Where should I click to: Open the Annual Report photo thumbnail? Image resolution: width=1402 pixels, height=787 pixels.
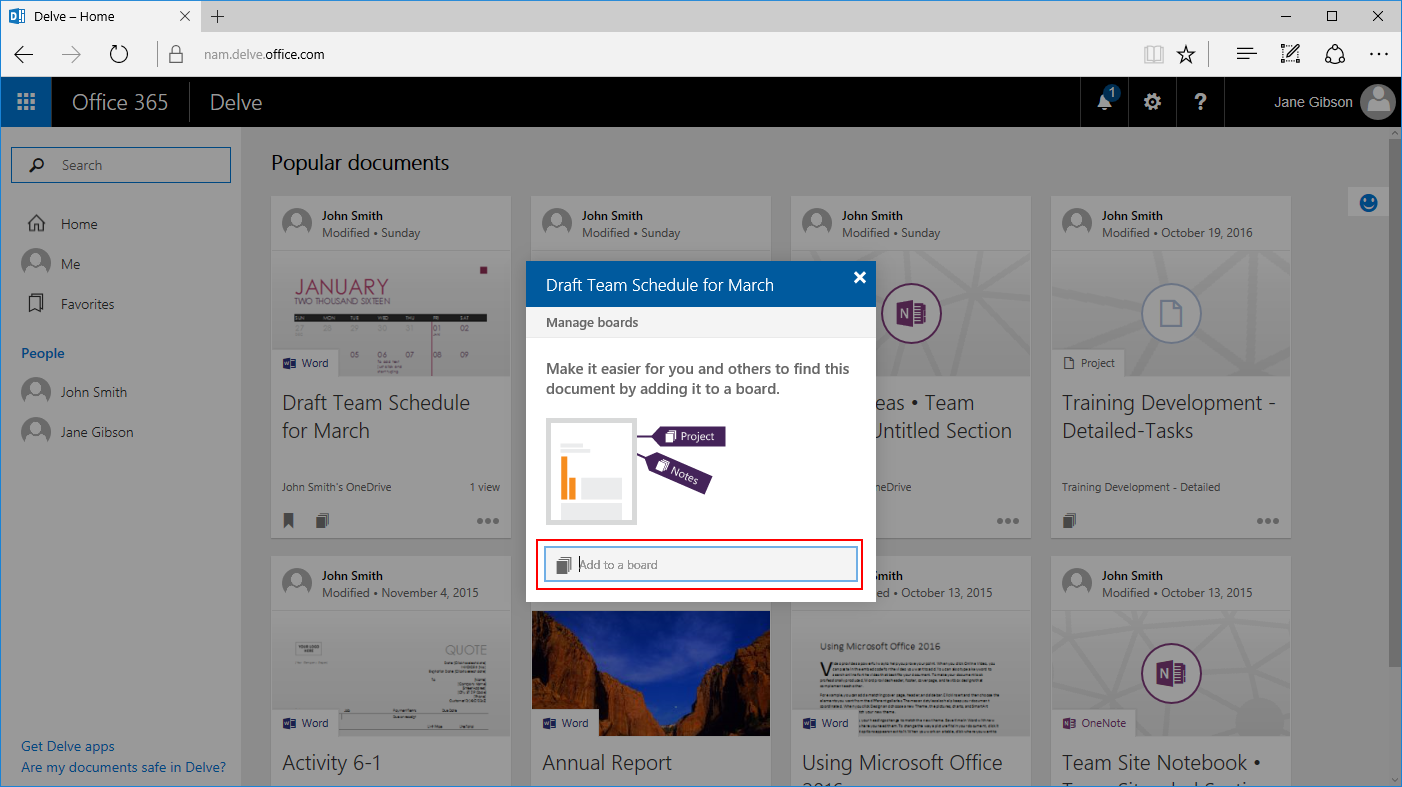point(651,673)
